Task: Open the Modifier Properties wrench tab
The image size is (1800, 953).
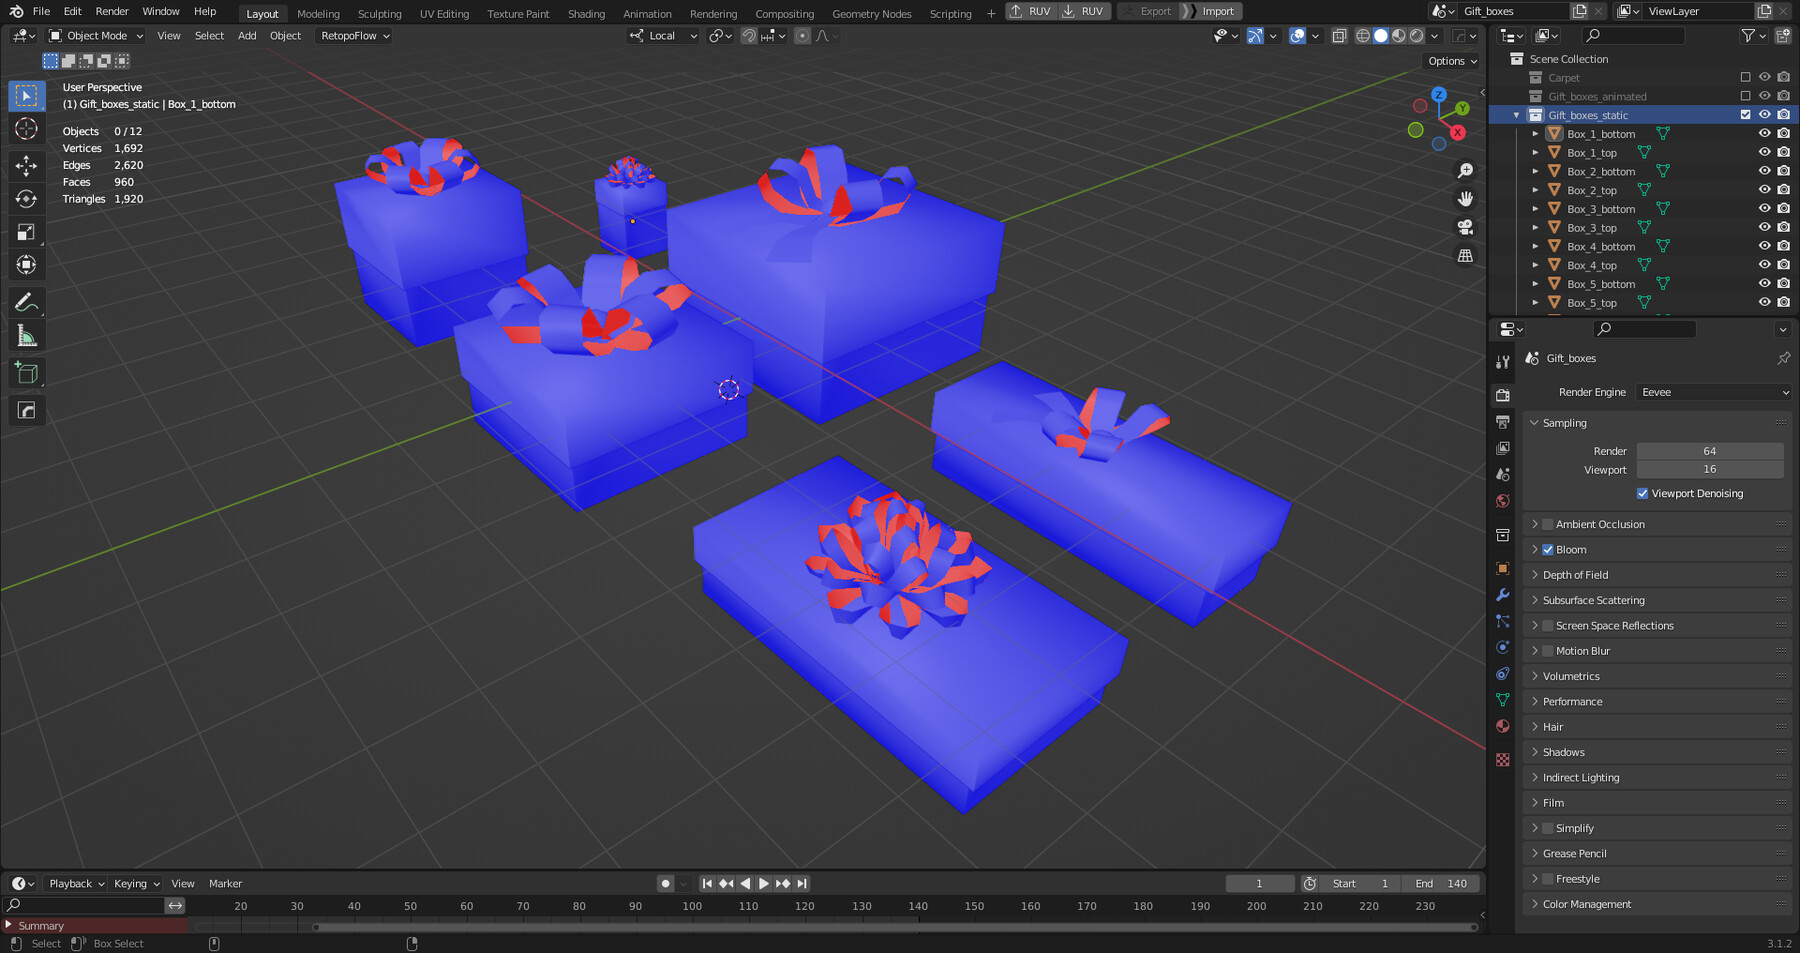Action: point(1502,595)
